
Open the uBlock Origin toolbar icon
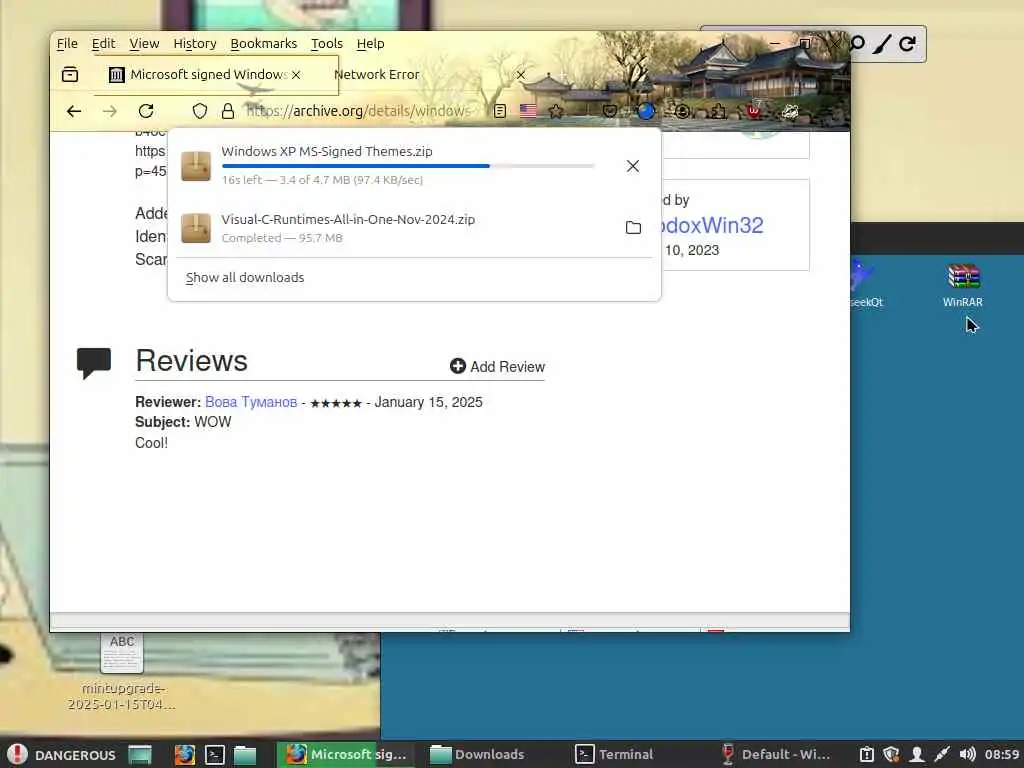point(754,110)
